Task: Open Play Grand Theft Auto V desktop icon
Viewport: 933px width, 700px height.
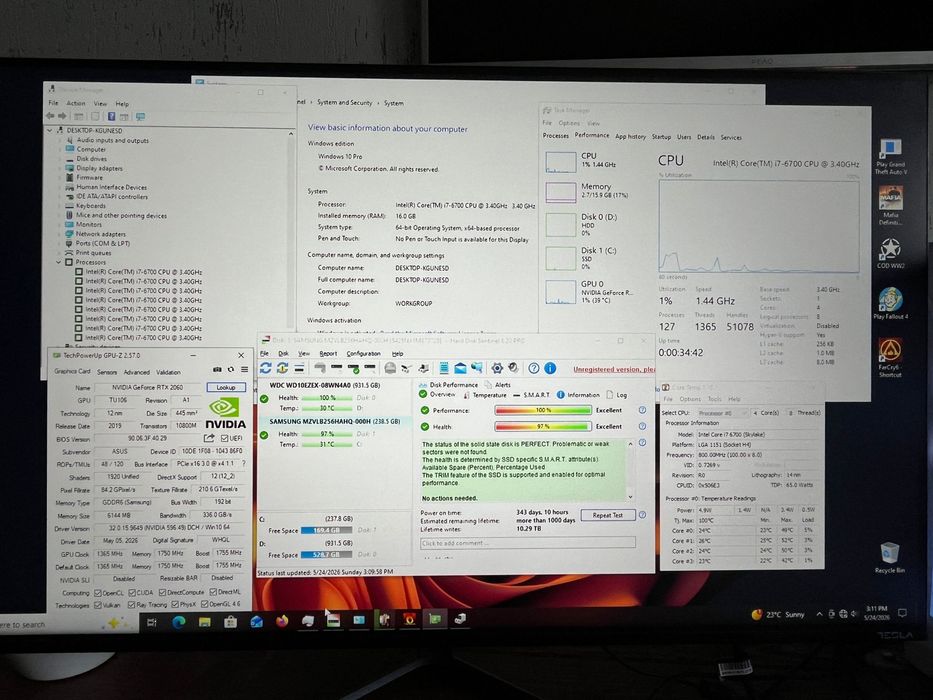Action: tap(890, 157)
